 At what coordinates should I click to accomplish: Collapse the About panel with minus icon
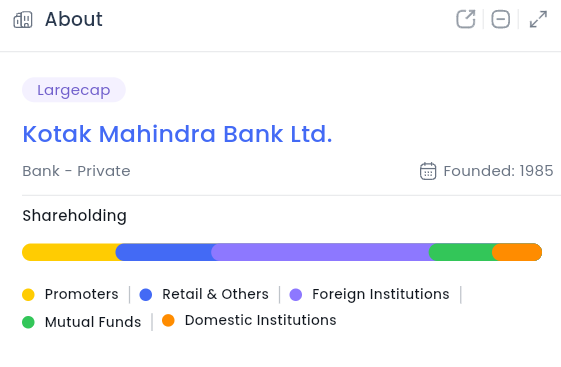click(501, 19)
